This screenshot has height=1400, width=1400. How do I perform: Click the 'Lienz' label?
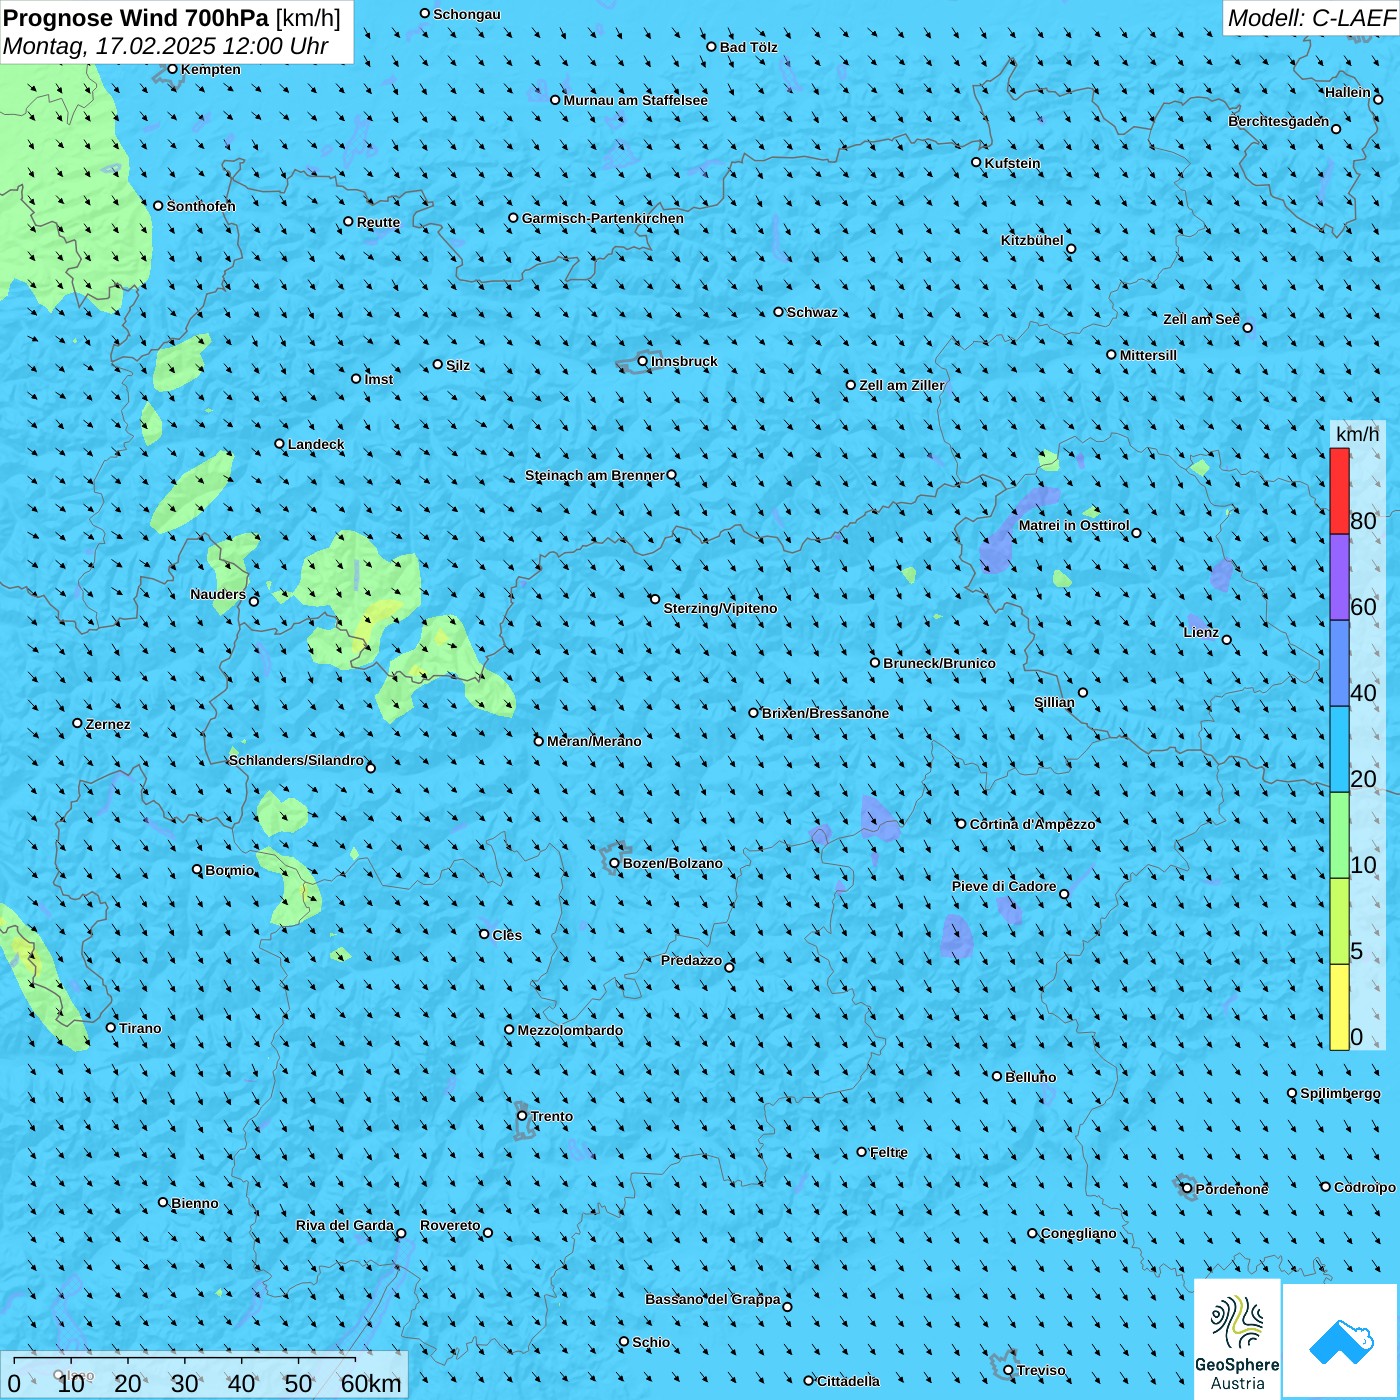click(1201, 632)
